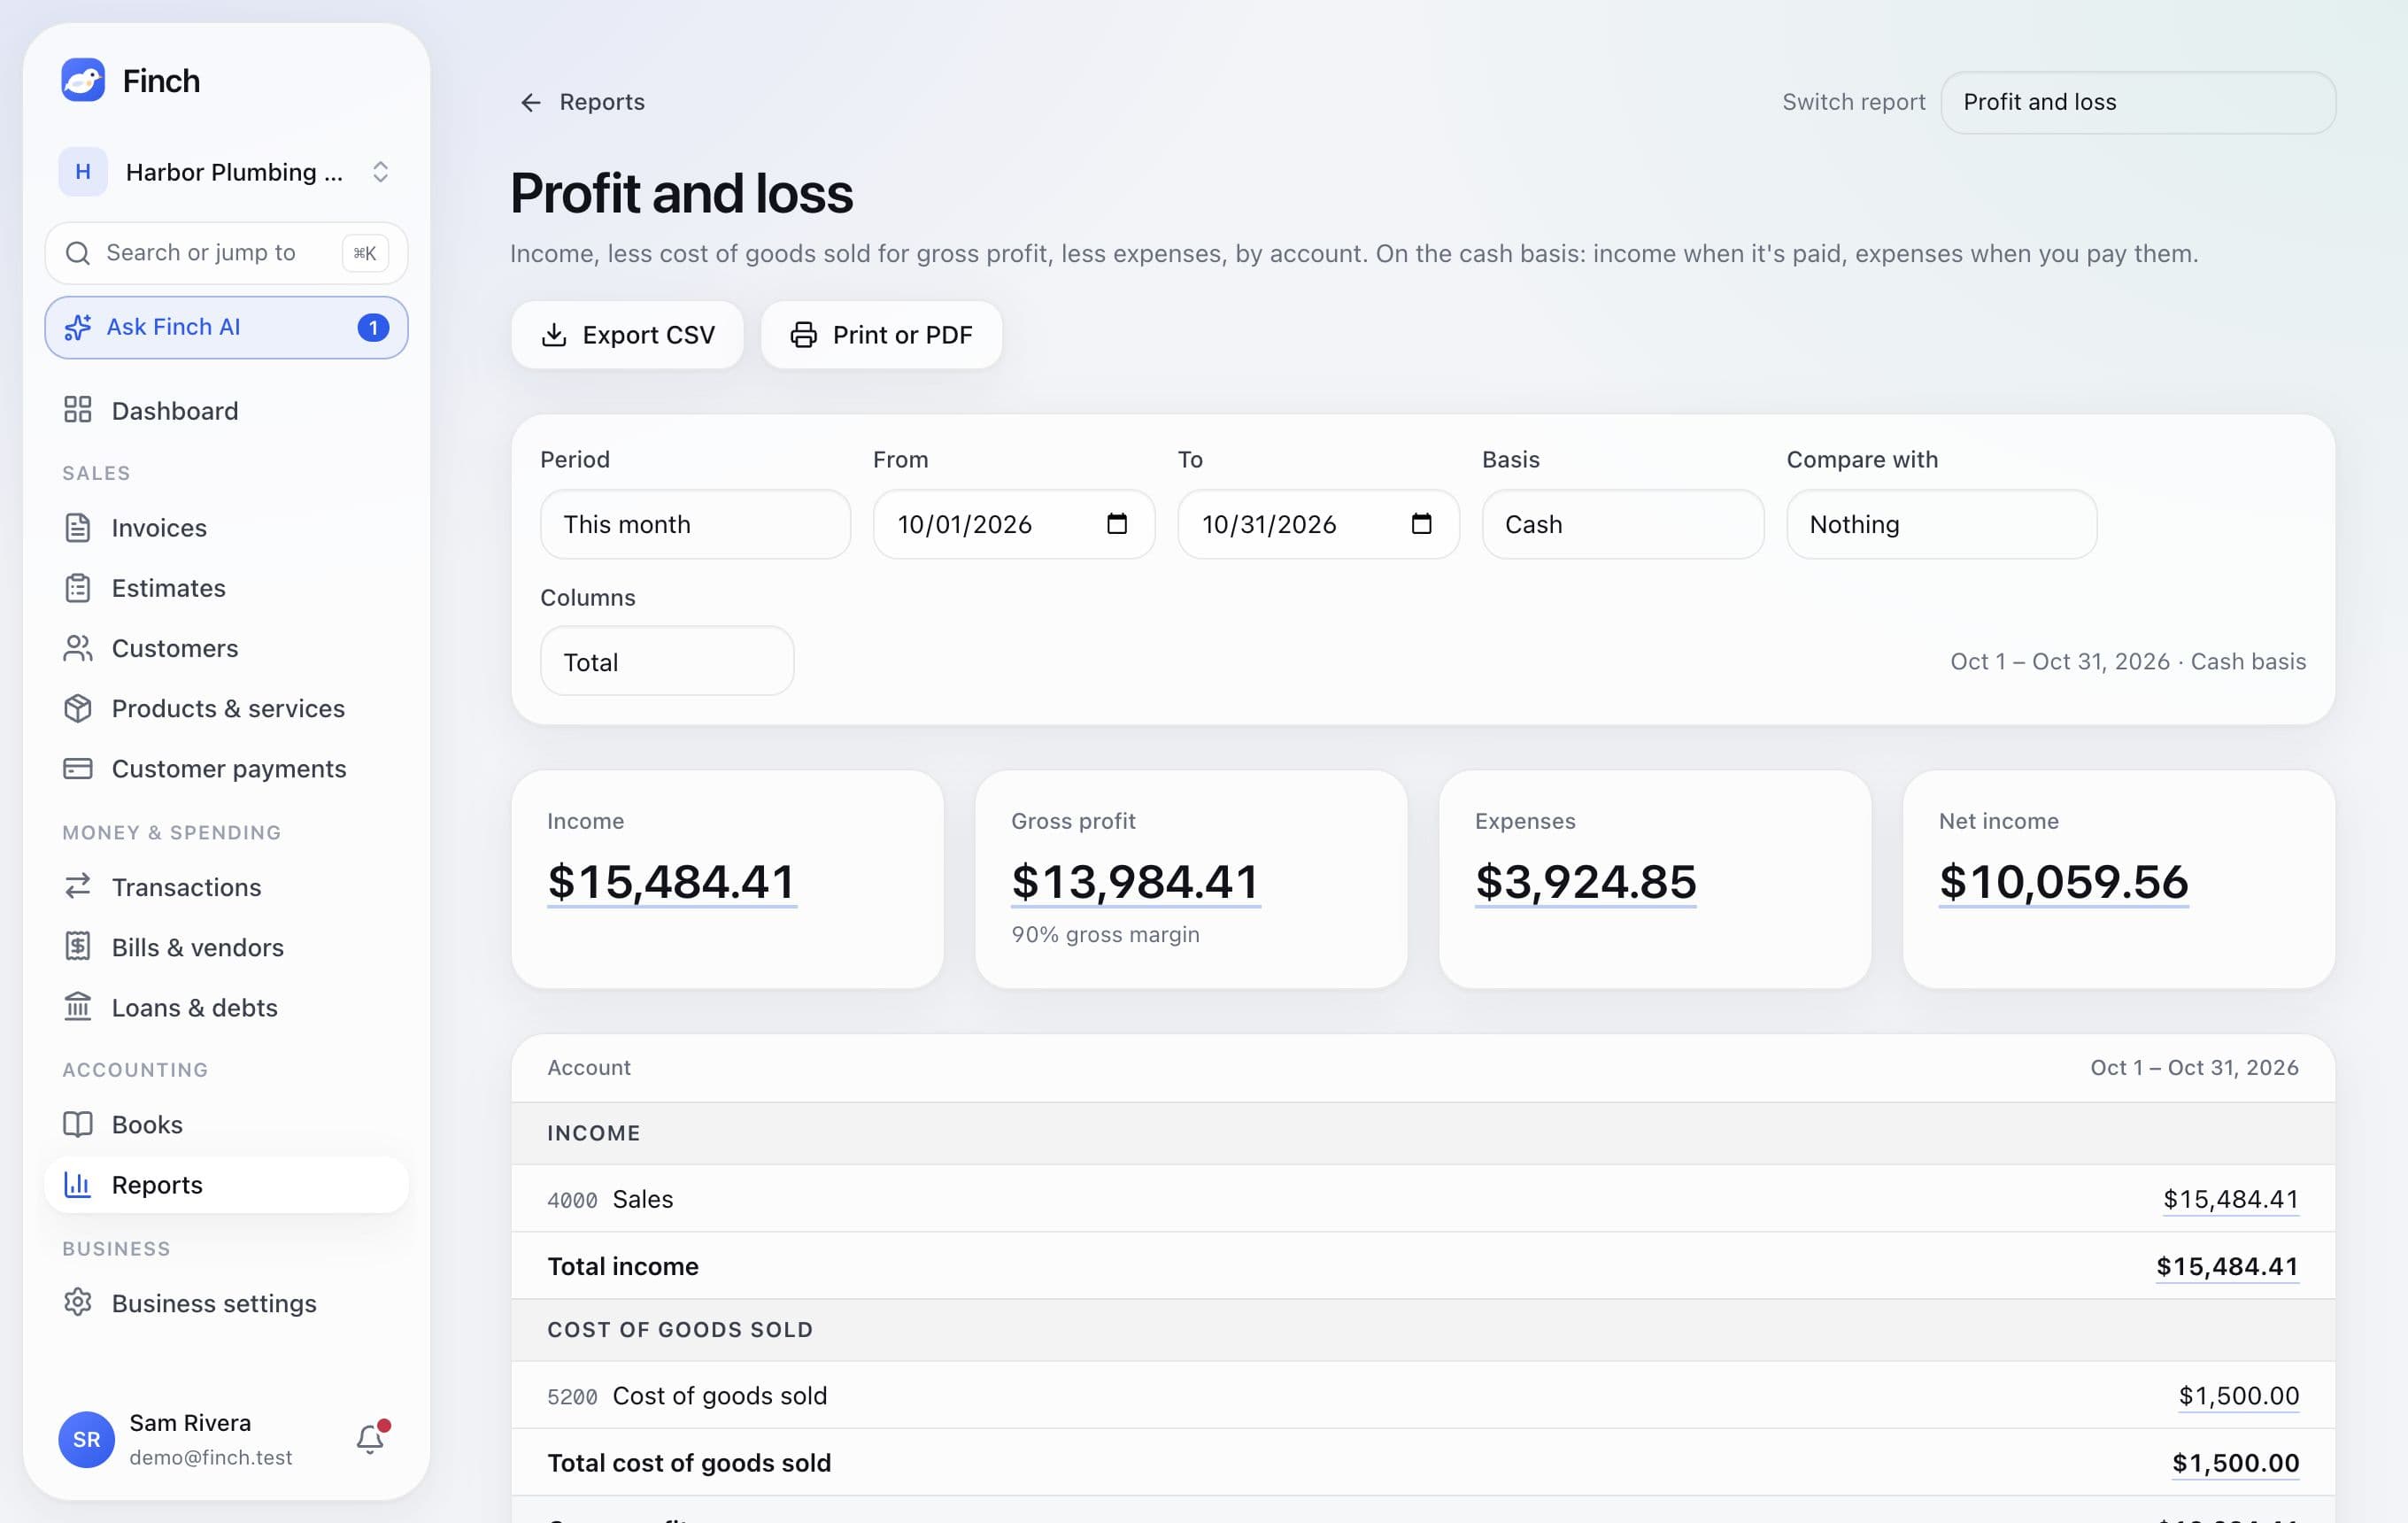Open the Compare with dropdown

point(1941,524)
